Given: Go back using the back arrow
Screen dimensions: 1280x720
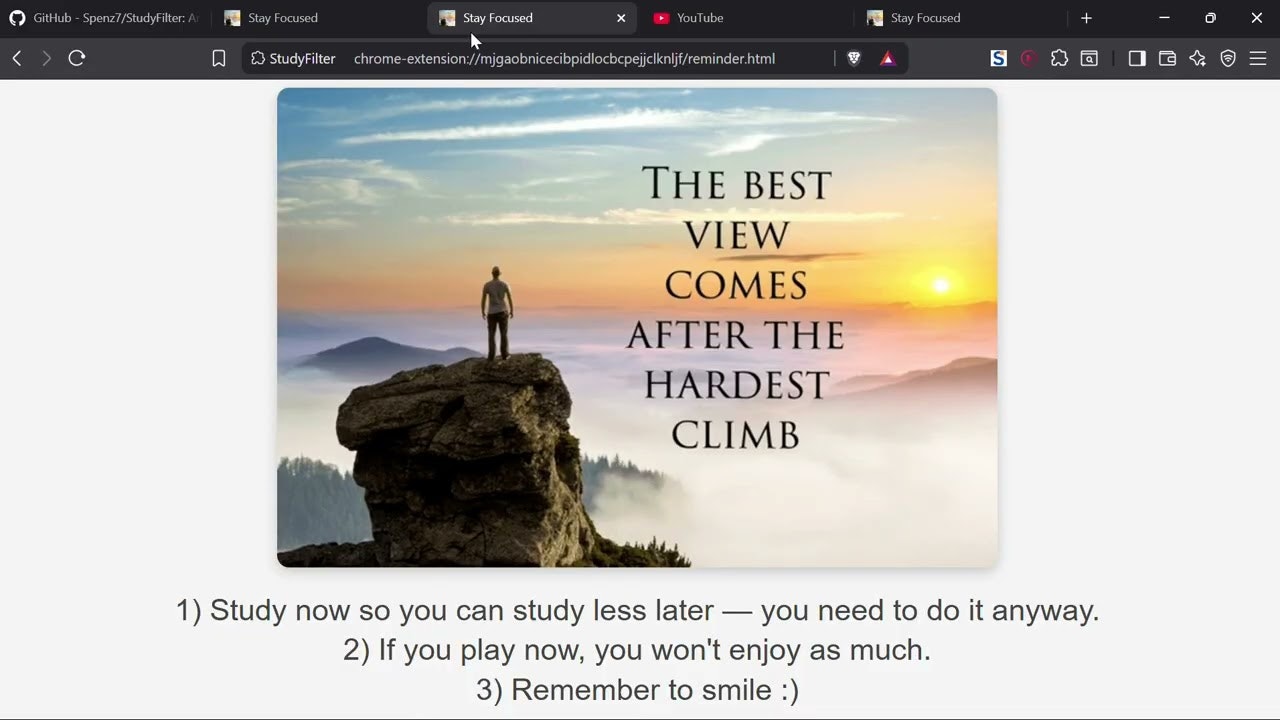Looking at the screenshot, I should tap(16, 58).
